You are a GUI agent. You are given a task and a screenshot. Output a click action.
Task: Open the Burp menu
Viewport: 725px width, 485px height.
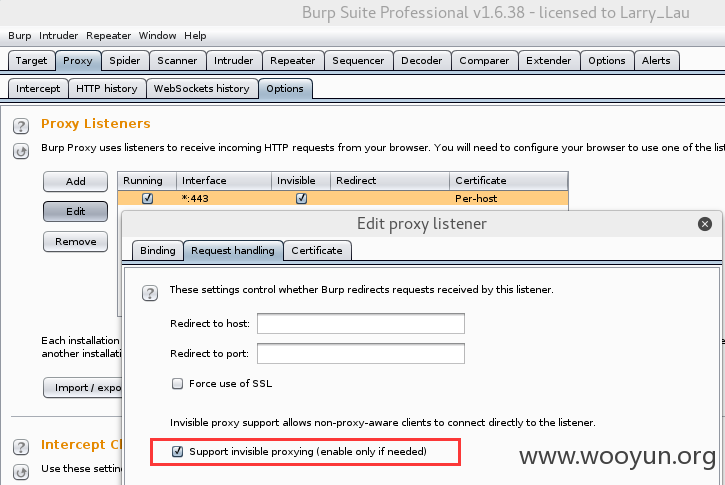[x=20, y=36]
